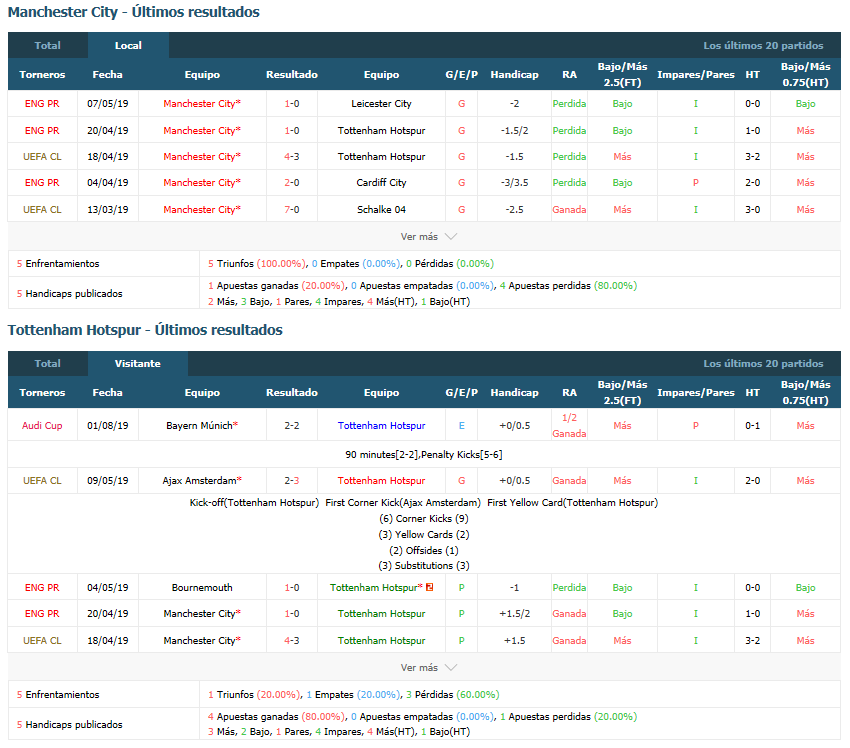The image size is (850, 748).
Task: Click '(6) Corner Kicks (9)' stat line
Action: coord(424,519)
